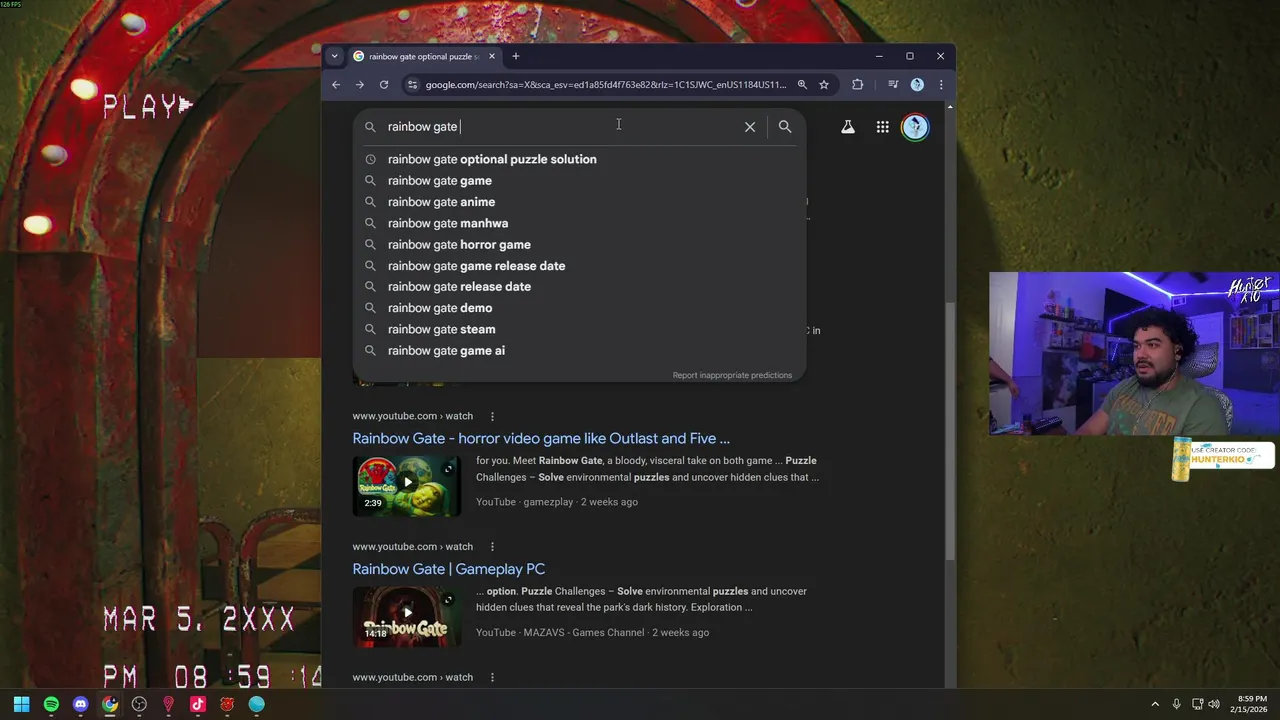Open Spotify from the taskbar
The height and width of the screenshot is (720, 1280).
coord(51,704)
